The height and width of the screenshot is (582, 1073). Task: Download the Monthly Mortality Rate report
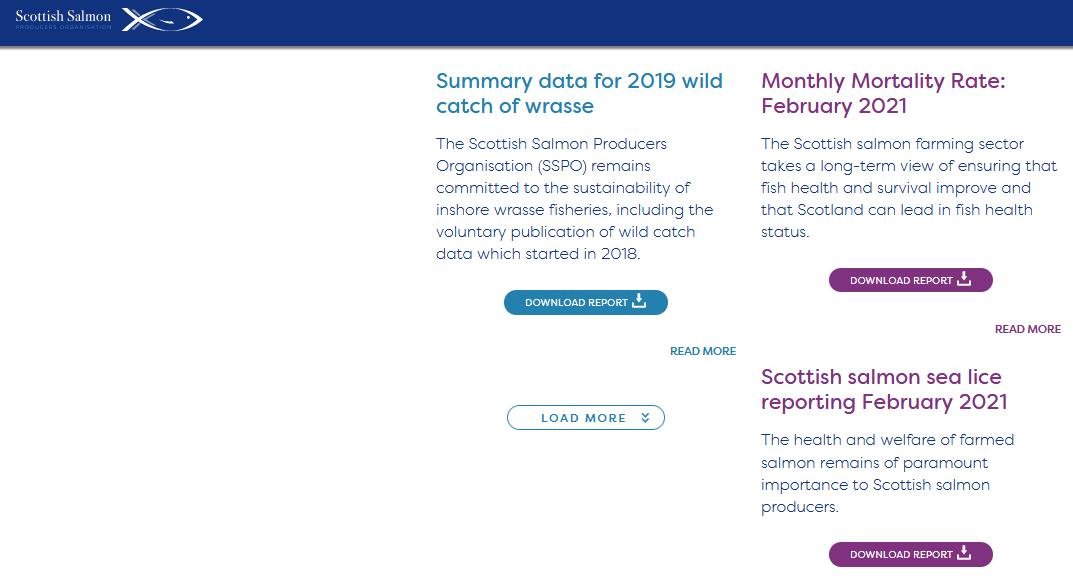[x=910, y=280]
